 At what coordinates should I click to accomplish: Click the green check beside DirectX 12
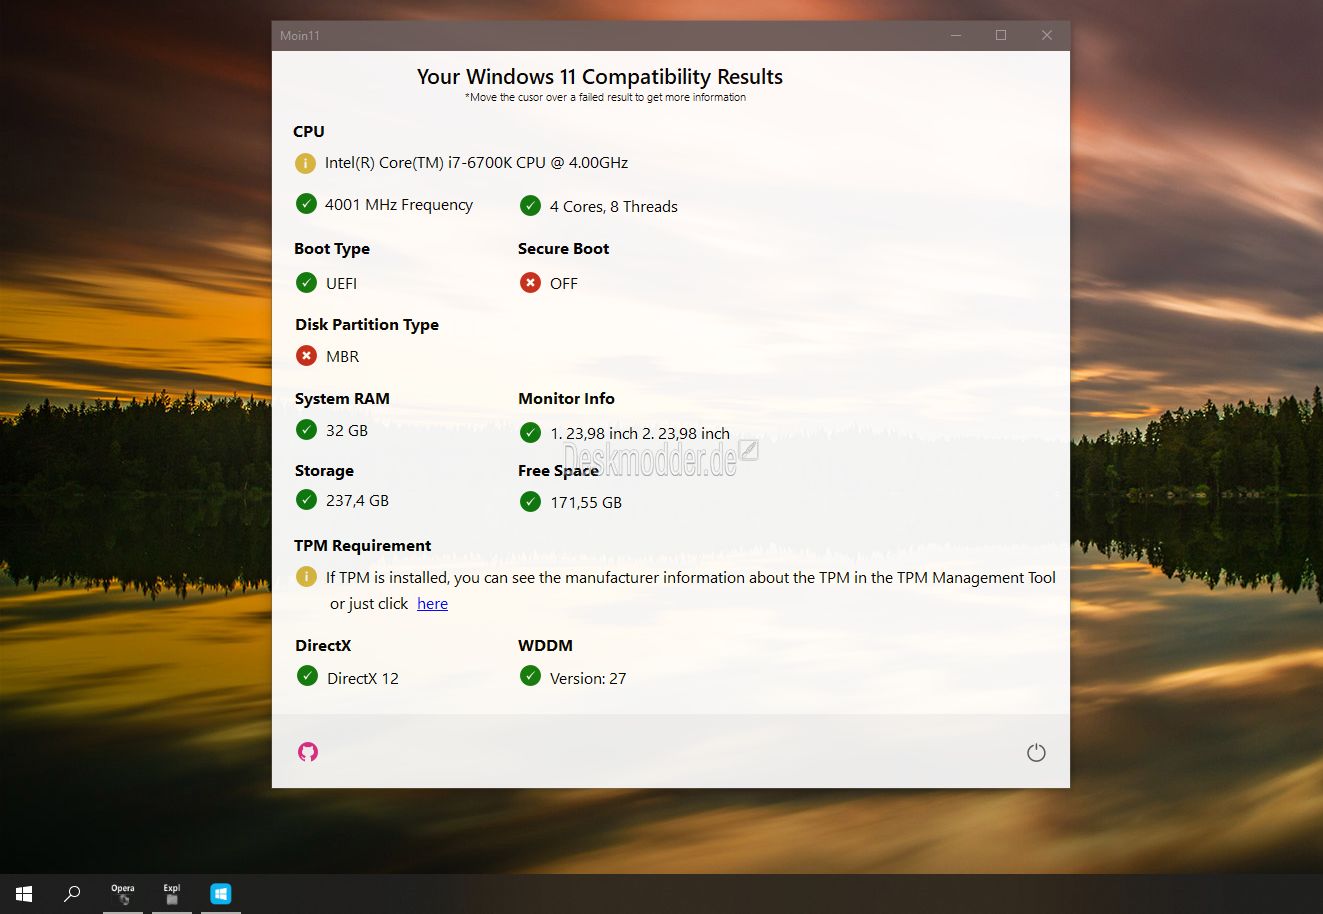click(307, 677)
